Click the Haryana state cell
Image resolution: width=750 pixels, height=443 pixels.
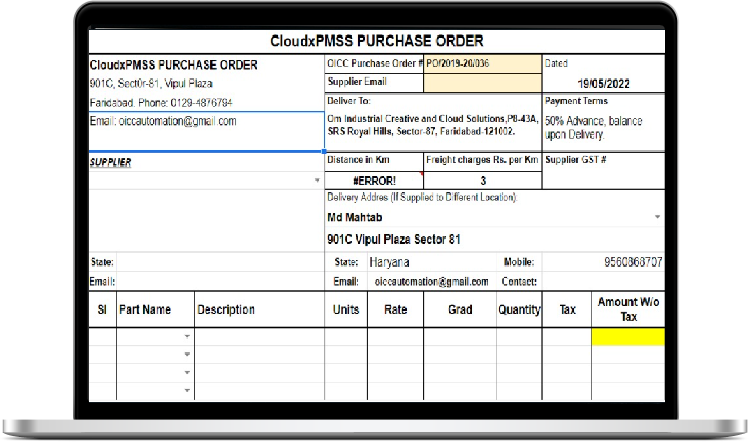tap(396, 262)
